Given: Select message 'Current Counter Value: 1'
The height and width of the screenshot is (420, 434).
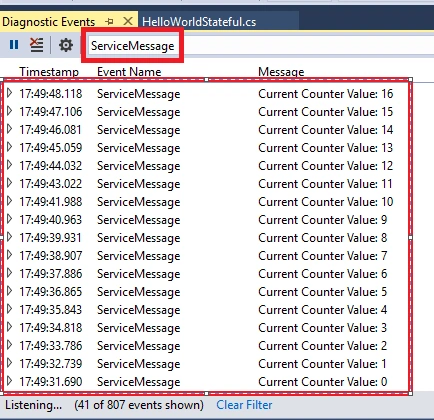Looking at the screenshot, I should (322, 364).
